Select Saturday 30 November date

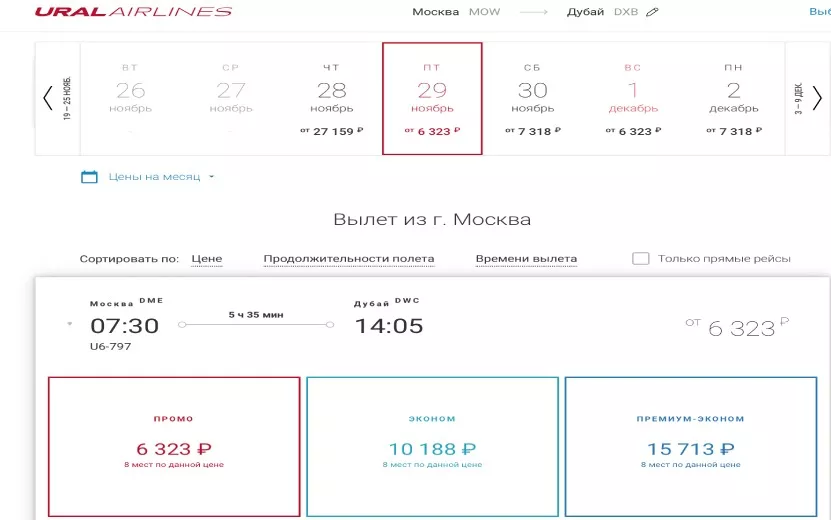(x=532, y=98)
